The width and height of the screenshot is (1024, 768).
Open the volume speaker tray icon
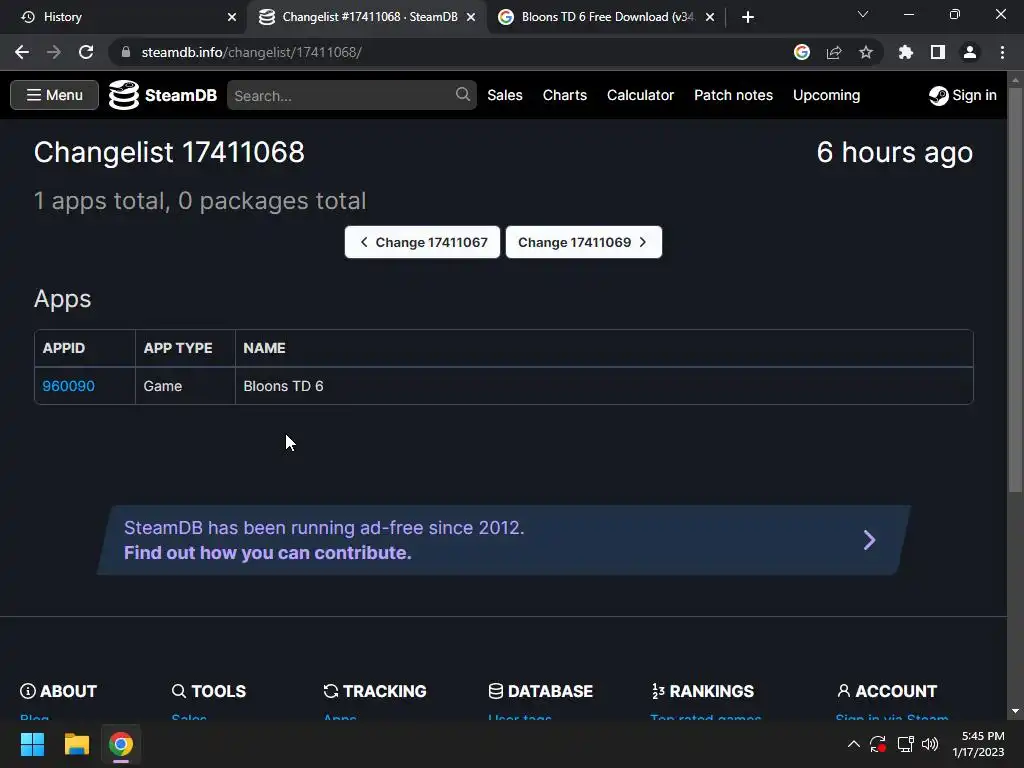tap(930, 744)
